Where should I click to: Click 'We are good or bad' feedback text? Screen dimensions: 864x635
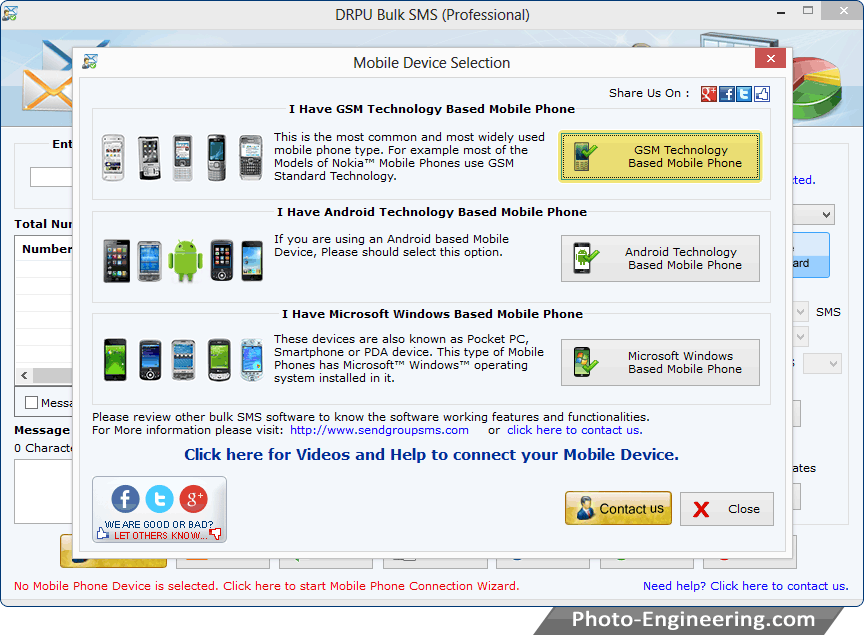click(159, 525)
